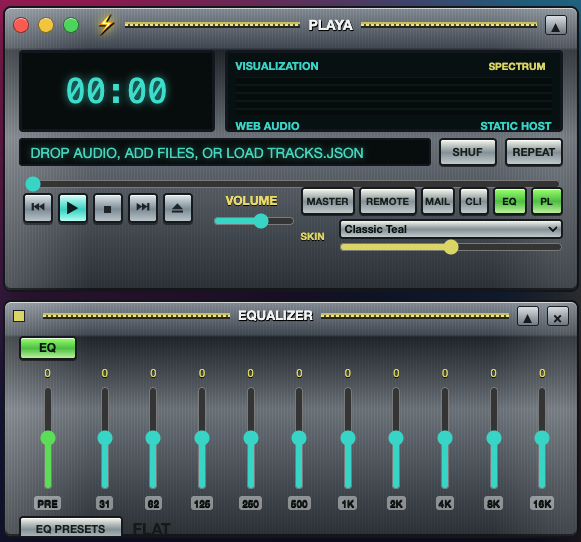Screen dimensions: 581x542
Task: Click the 16K band label
Action: point(542,504)
